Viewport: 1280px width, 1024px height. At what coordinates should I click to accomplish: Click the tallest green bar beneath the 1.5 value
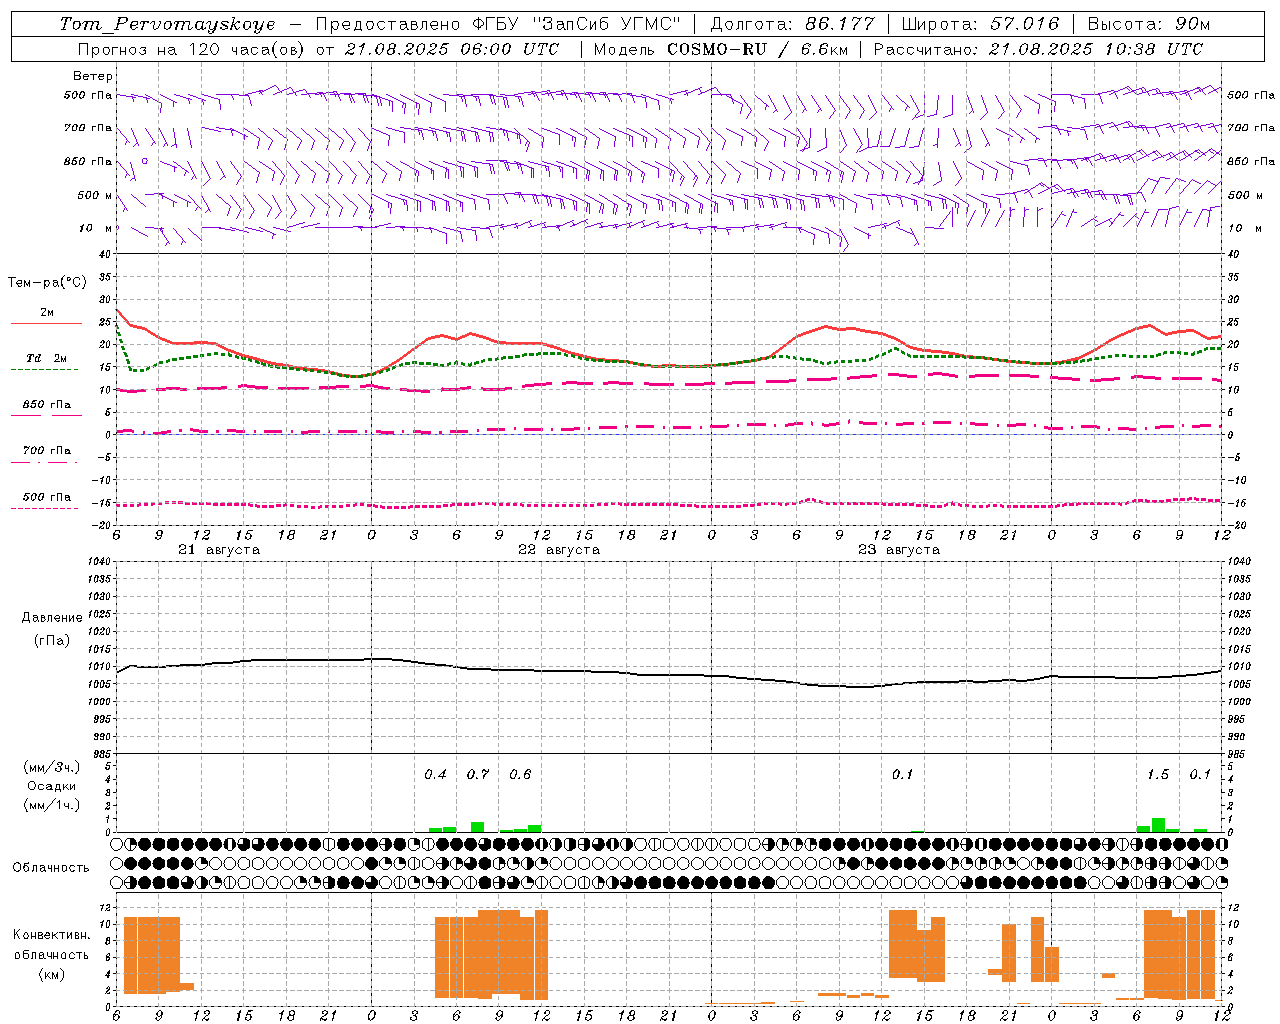(x=1158, y=825)
